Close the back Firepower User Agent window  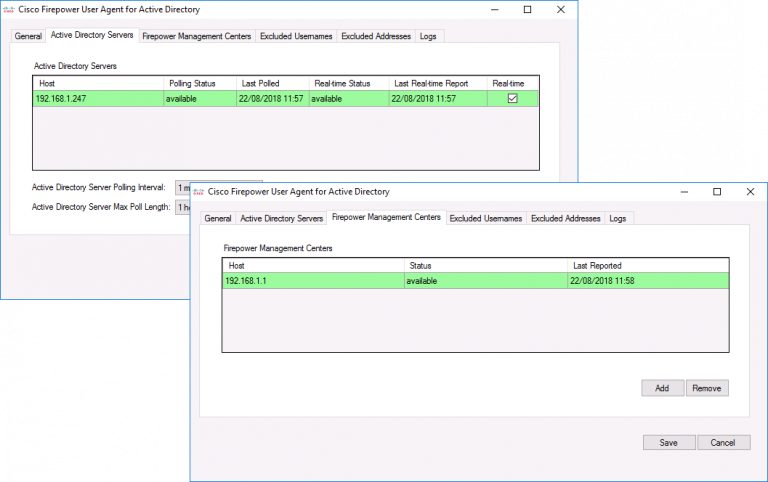[561, 9]
